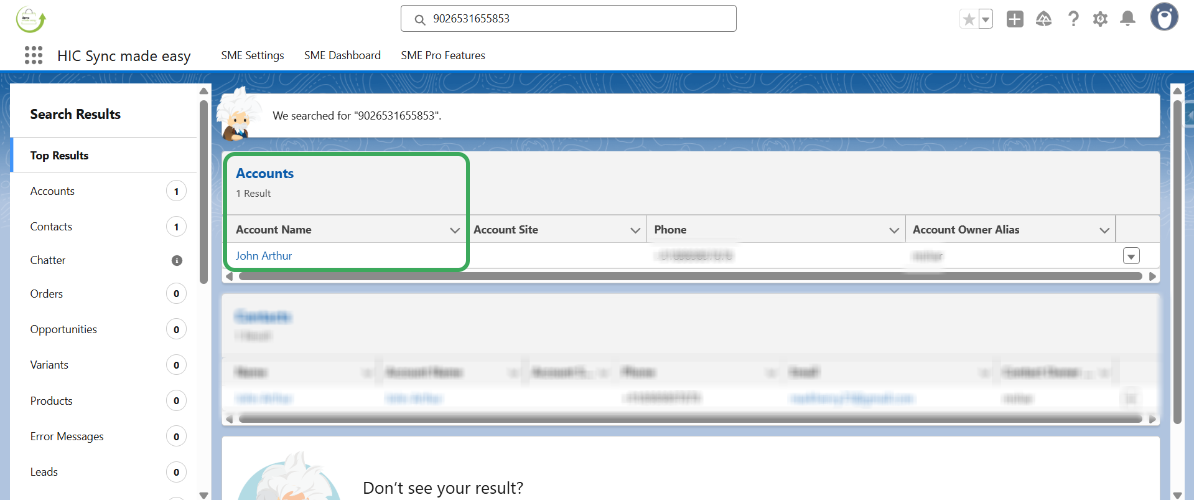
Task: Open the help question mark icon
Action: coord(1073,19)
